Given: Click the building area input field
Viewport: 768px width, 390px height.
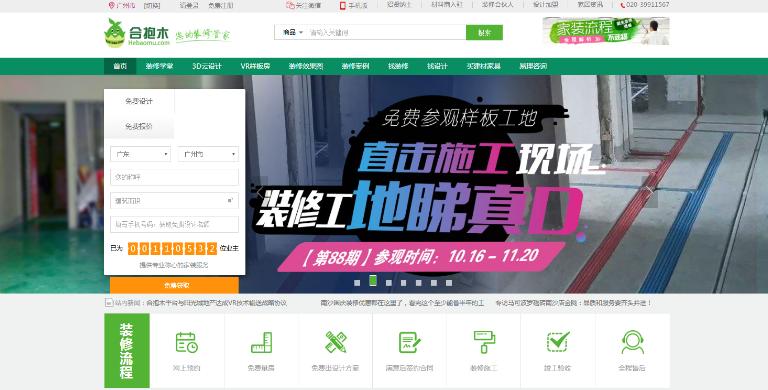Looking at the screenshot, I should [174, 201].
